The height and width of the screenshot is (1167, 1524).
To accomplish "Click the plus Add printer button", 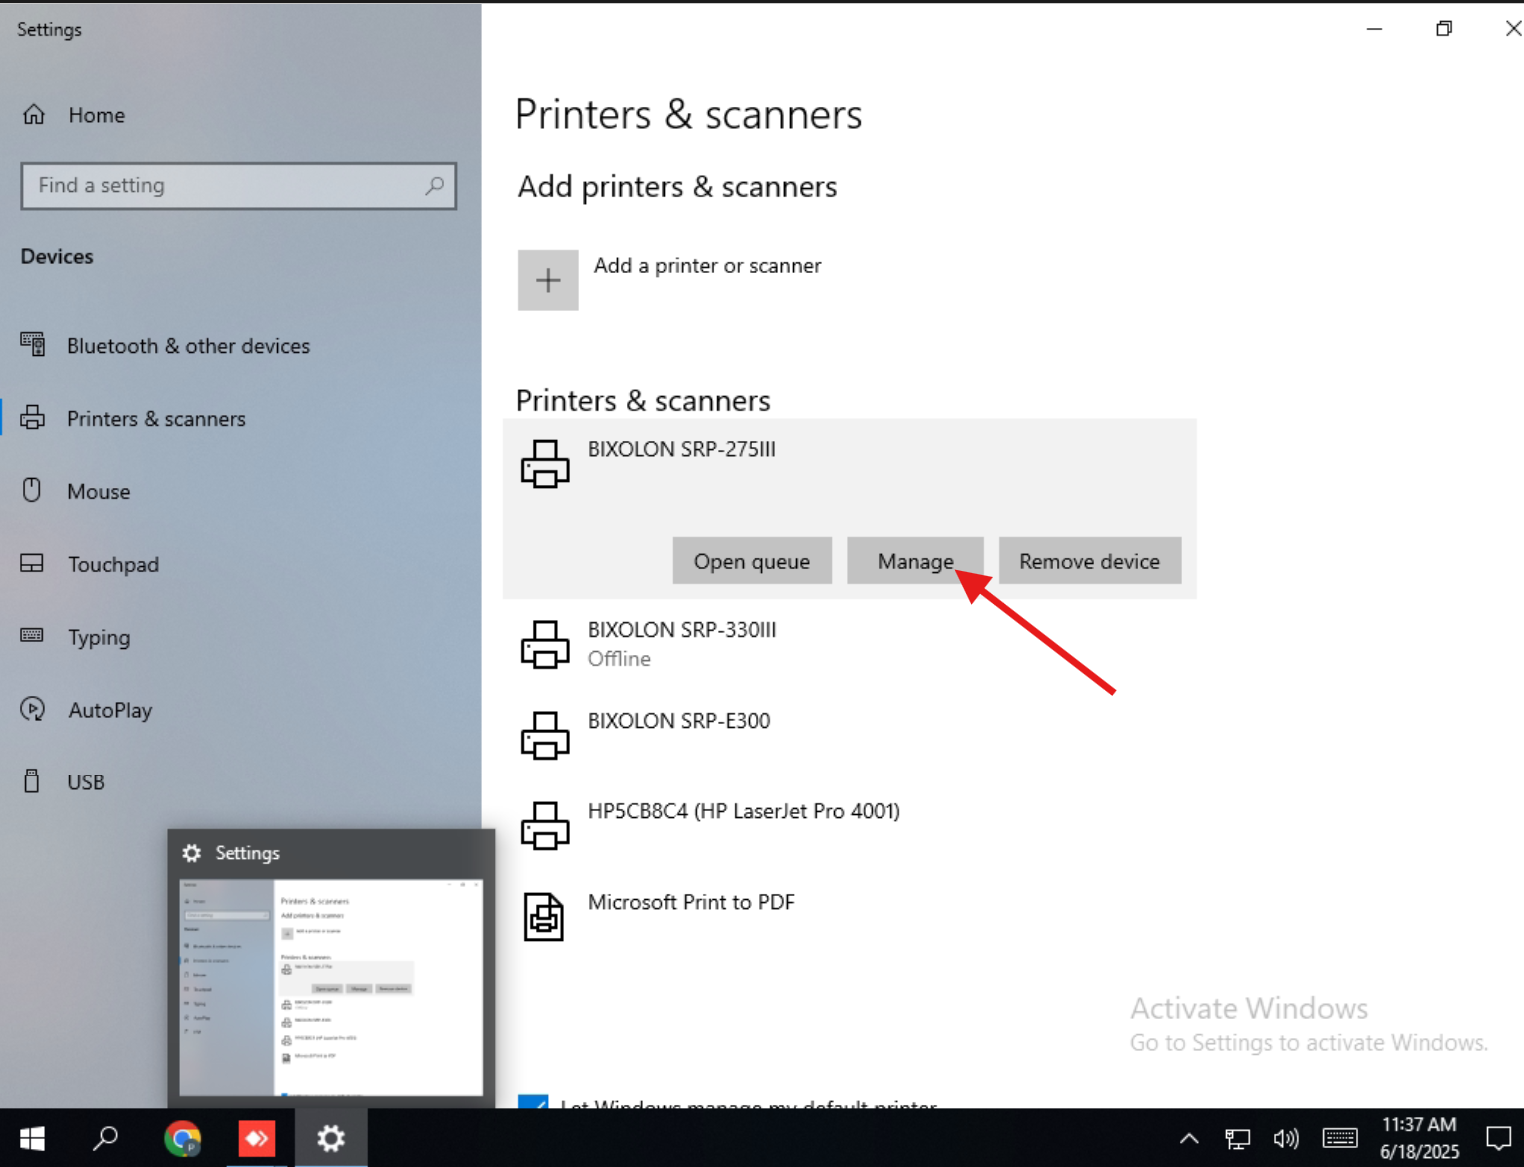I will 548,280.
